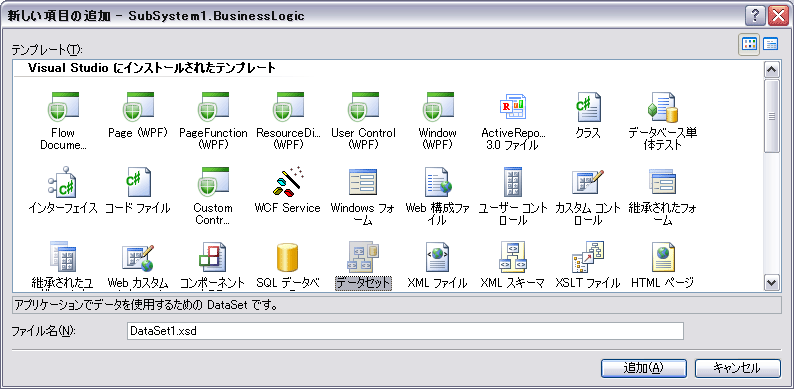Viewport: 794px width, 389px height.
Task: Select the ユーザー コントロール template icon
Action: point(513,182)
